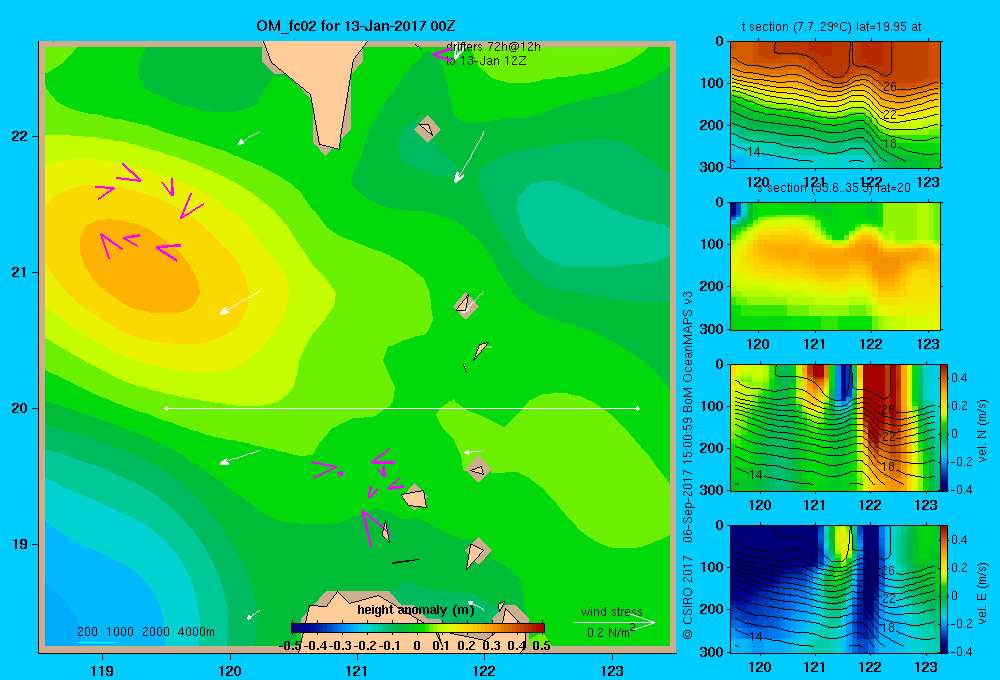1000x680 pixels.
Task: Click the 'wind stress' legend label
Action: (x=612, y=612)
